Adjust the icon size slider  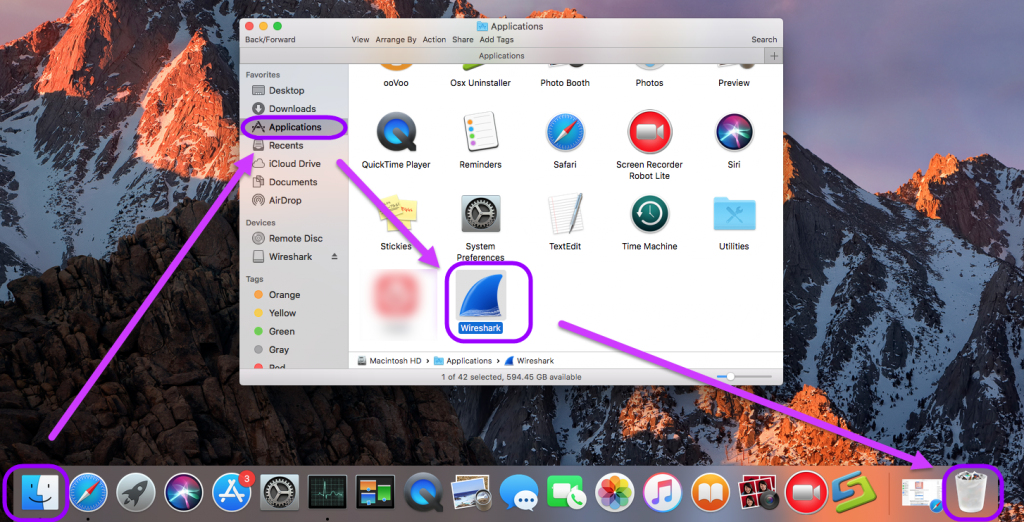731,377
